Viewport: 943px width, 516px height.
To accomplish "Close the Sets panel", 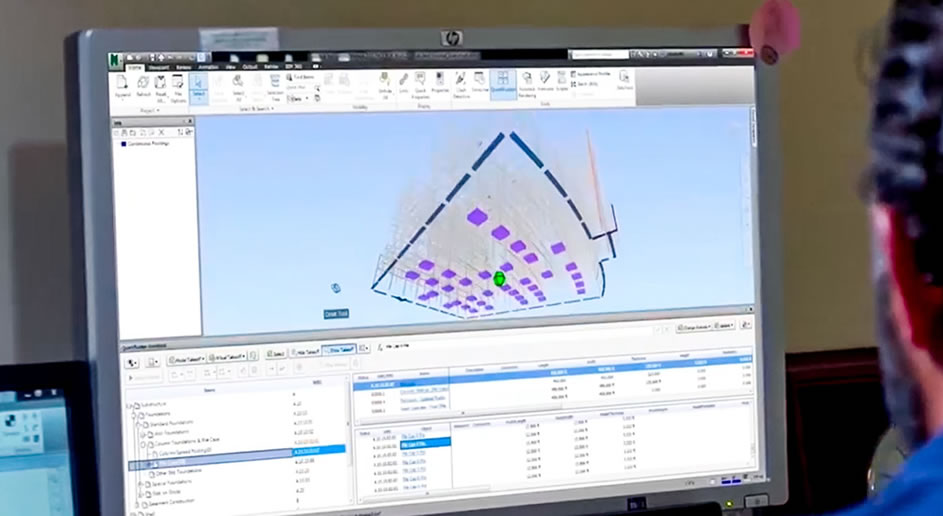I will click(x=190, y=121).
